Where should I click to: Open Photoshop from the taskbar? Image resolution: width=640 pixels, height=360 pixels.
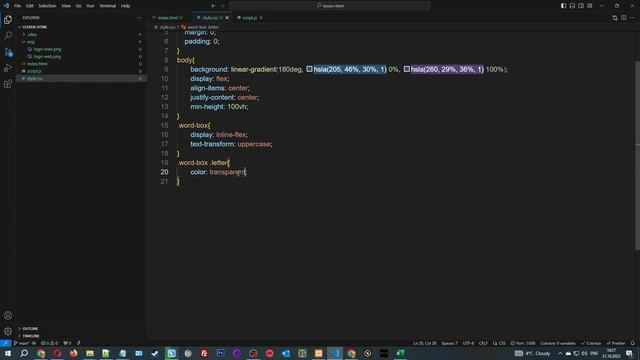pyautogui.click(x=220, y=353)
